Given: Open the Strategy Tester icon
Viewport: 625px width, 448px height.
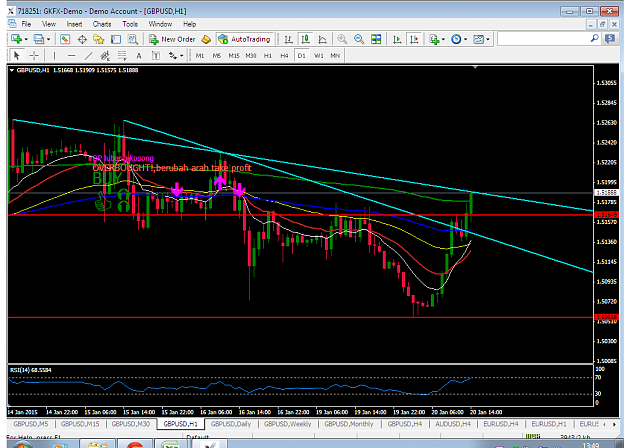Looking at the screenshot, I should click(133, 39).
